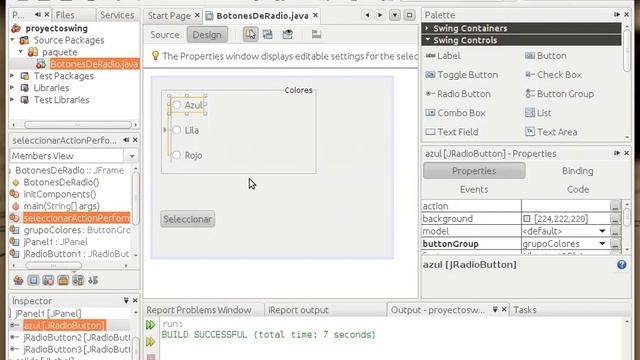Viewport: 640px width, 360px height.
Task: Pick Toggle Button from Palette
Action: tap(462, 75)
